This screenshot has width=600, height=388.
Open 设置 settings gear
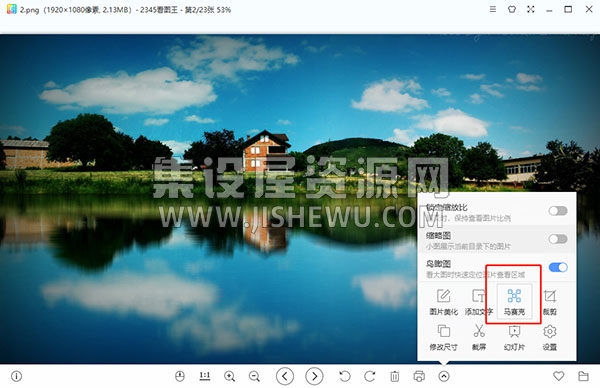(x=549, y=337)
